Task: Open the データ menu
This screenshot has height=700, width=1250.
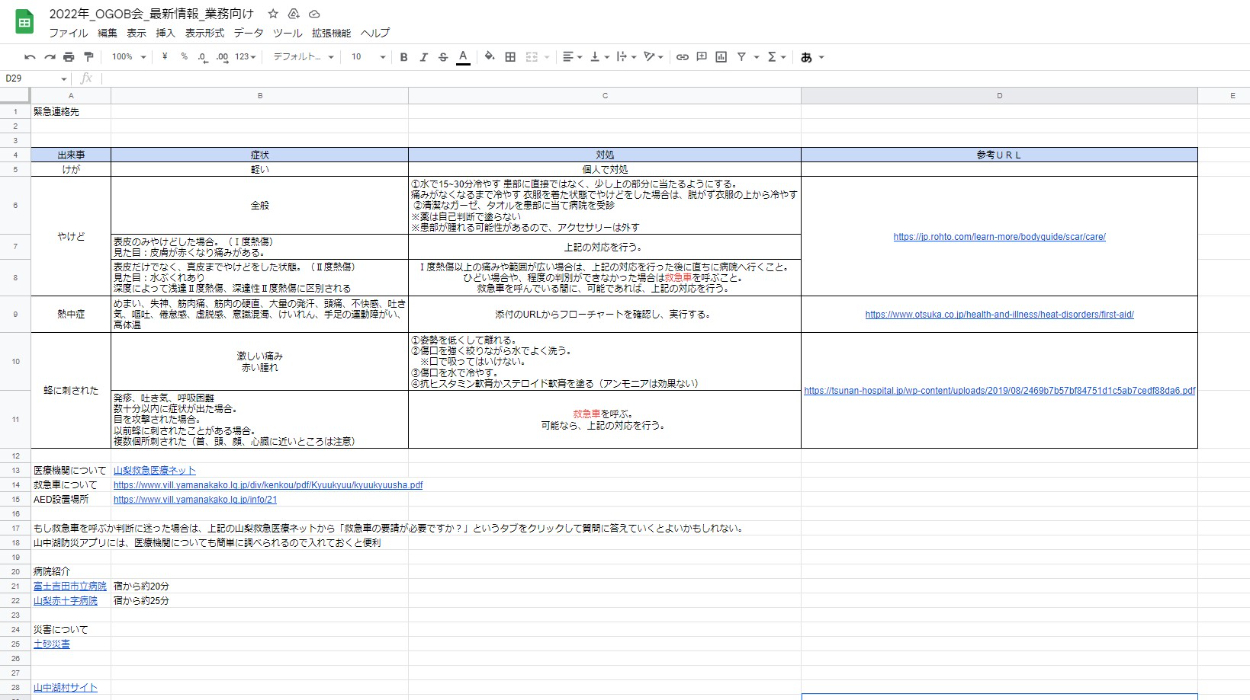Action: [248, 33]
